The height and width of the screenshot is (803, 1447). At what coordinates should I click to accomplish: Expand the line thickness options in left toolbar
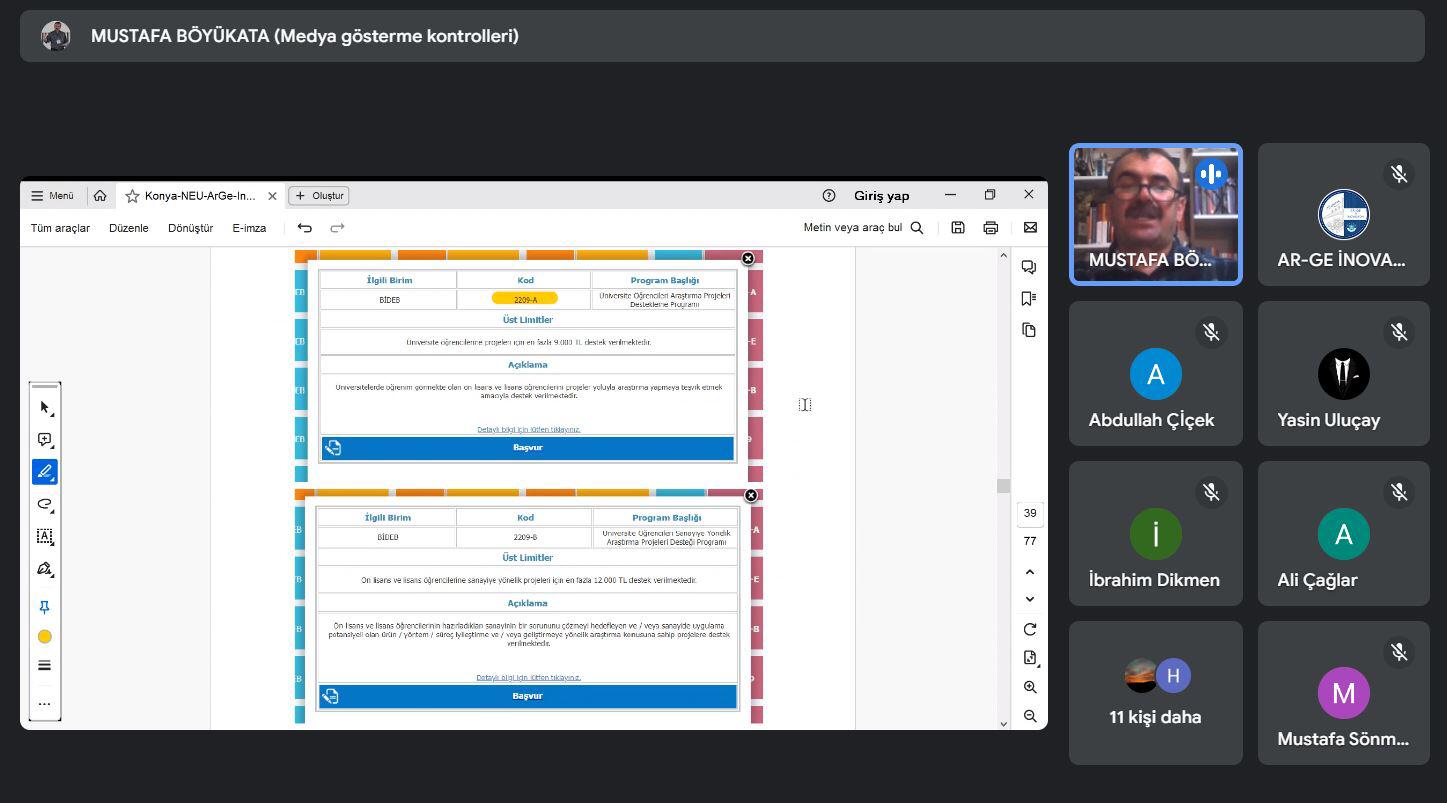44,666
